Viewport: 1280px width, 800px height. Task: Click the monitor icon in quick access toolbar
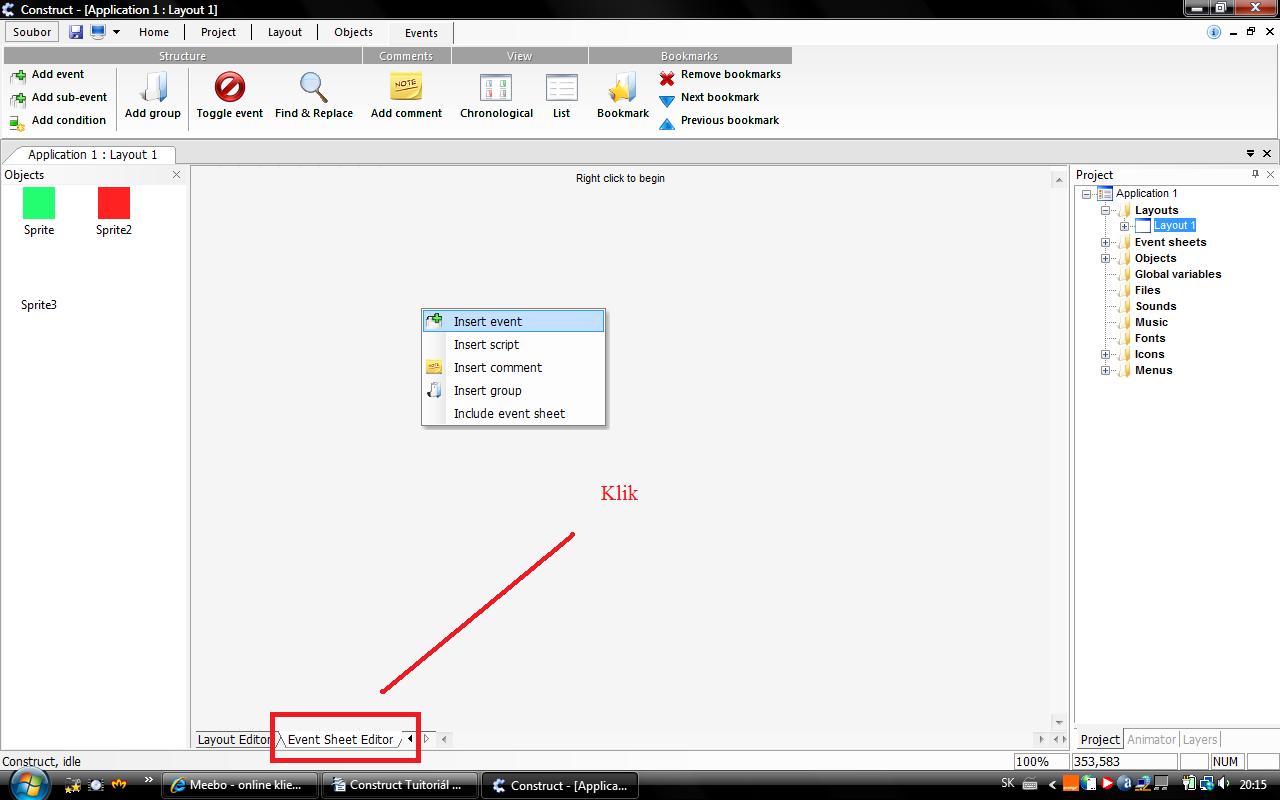98,32
